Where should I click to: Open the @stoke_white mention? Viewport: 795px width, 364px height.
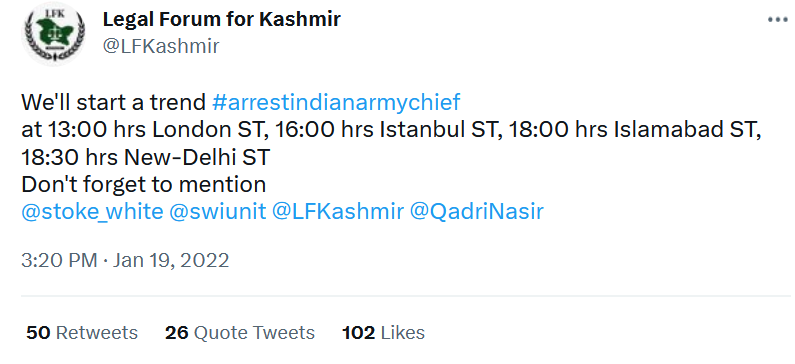click(x=92, y=211)
